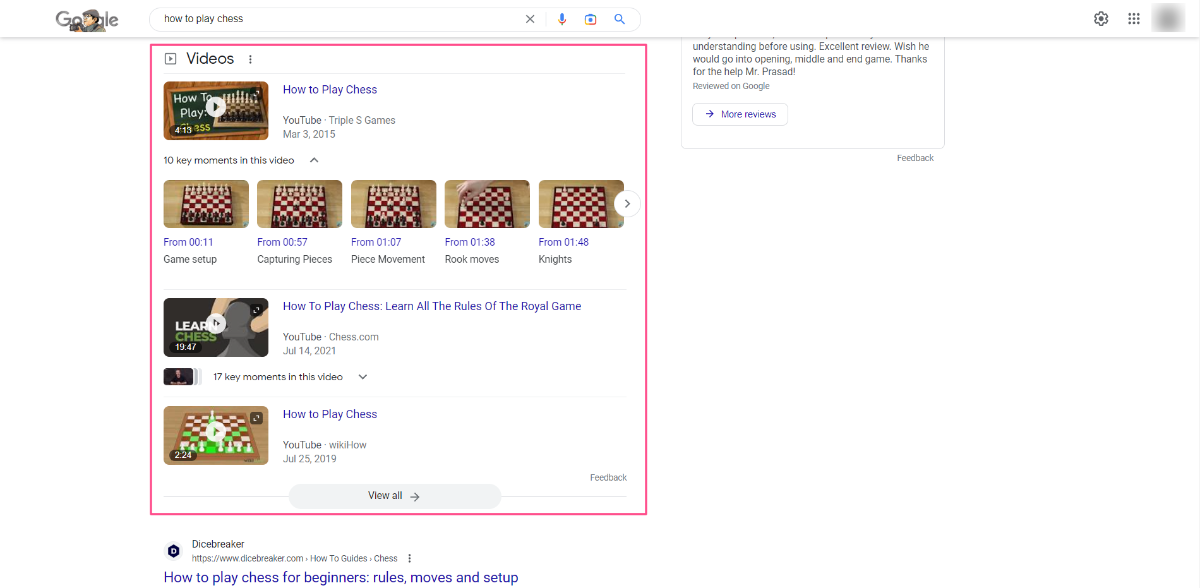Jump to Capturing Pieces moment thumbnail
Viewport: 1200px width, 588px height.
click(299, 204)
